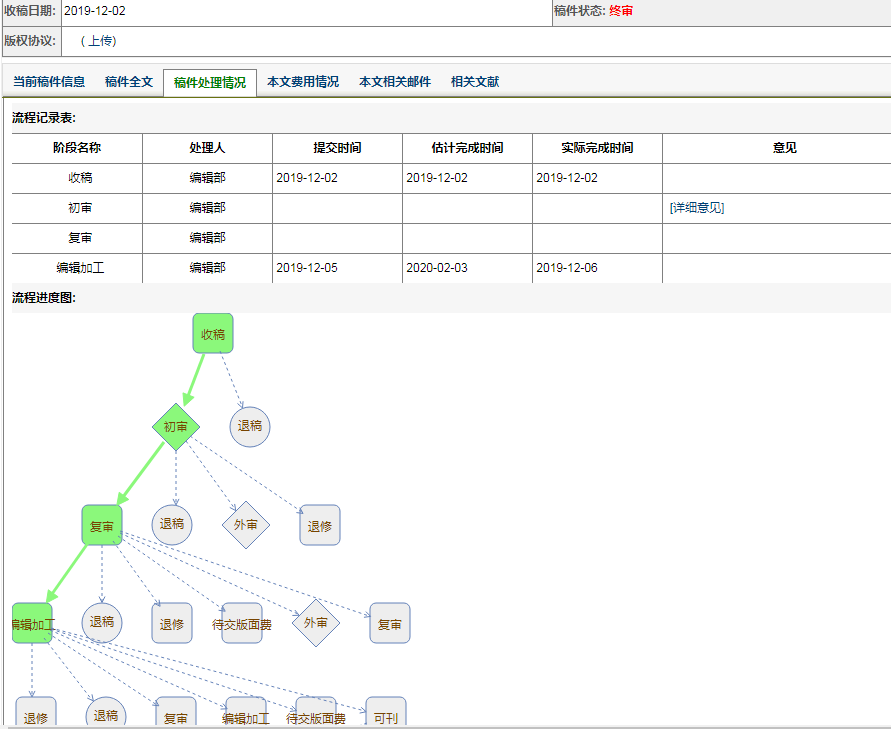This screenshot has height=729, width=891.
Task: Switch to 本文相关邮件 tab
Action: click(x=395, y=82)
